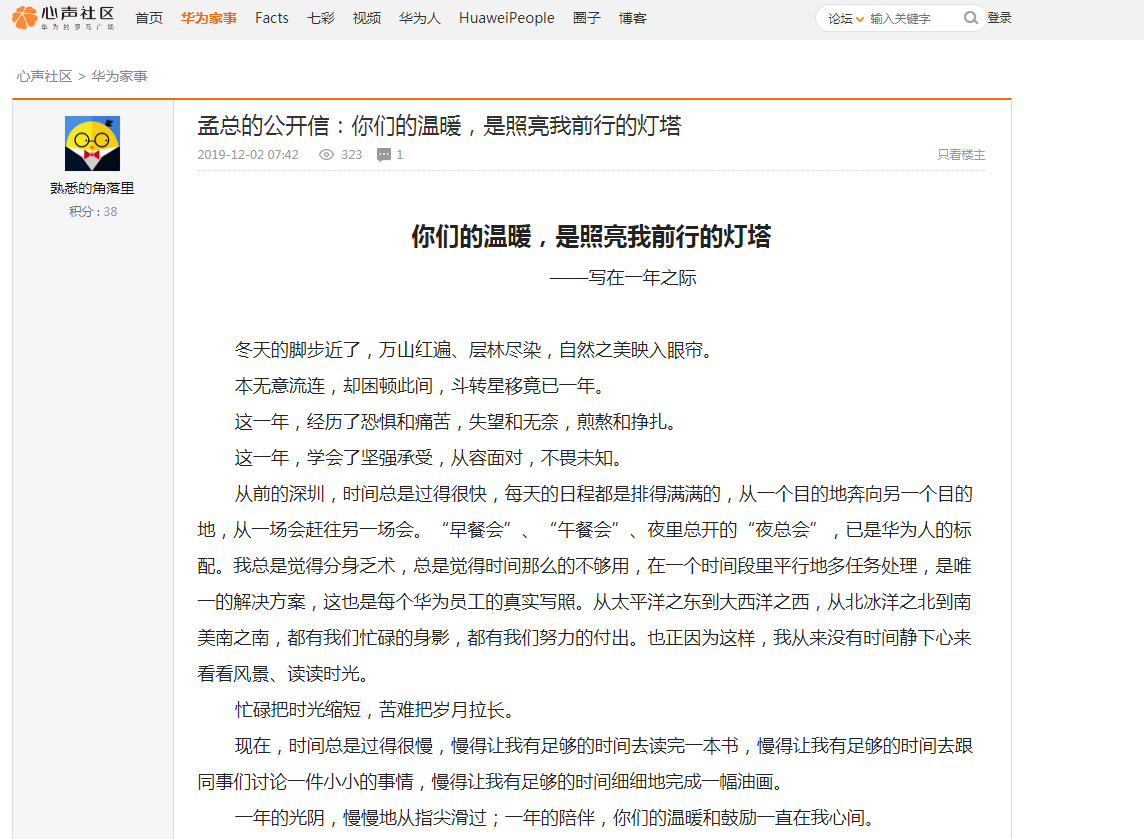Go to the 首页 menu item
This screenshot has height=839, width=1144.
pos(149,18)
